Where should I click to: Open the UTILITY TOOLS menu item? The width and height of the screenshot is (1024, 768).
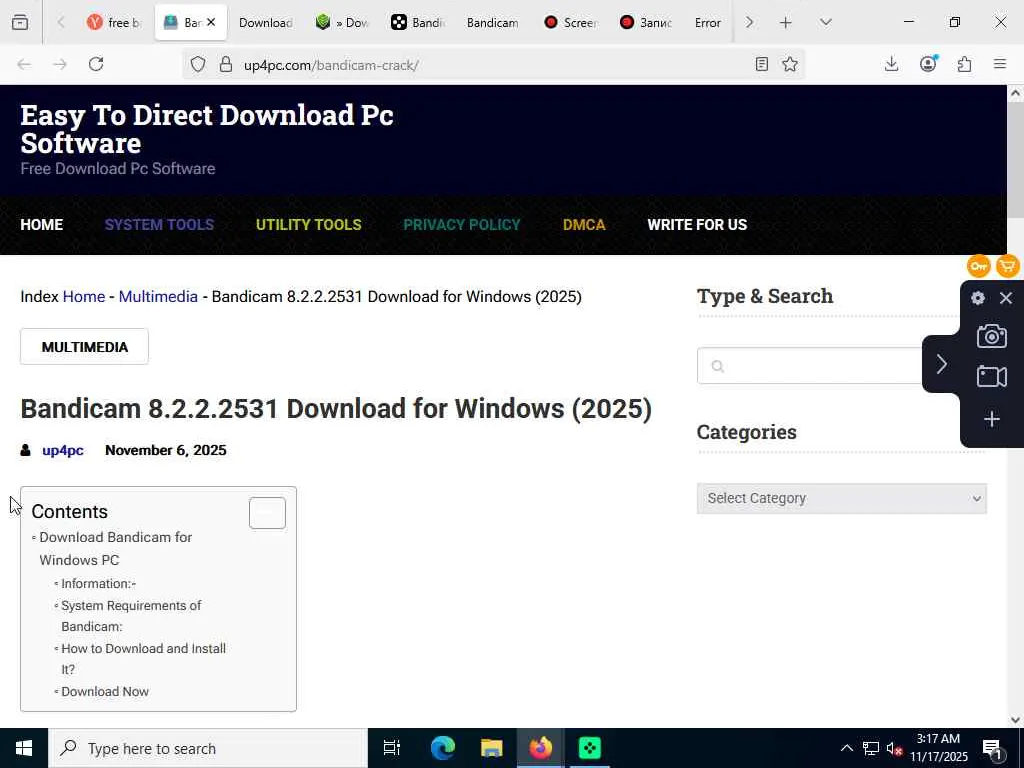[x=308, y=225]
